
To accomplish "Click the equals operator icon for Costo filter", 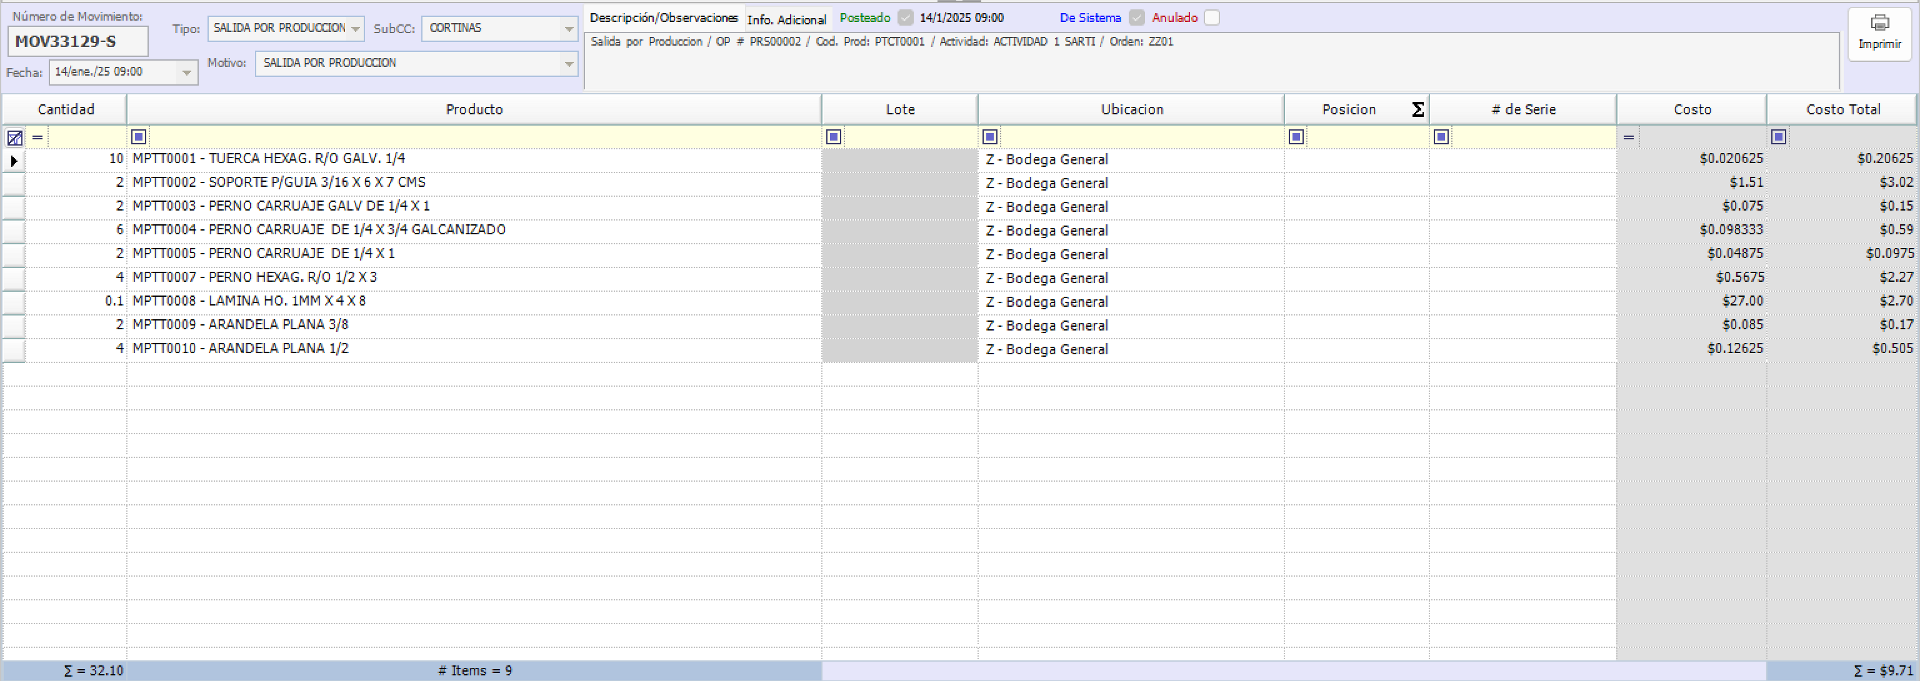I will 1629,137.
